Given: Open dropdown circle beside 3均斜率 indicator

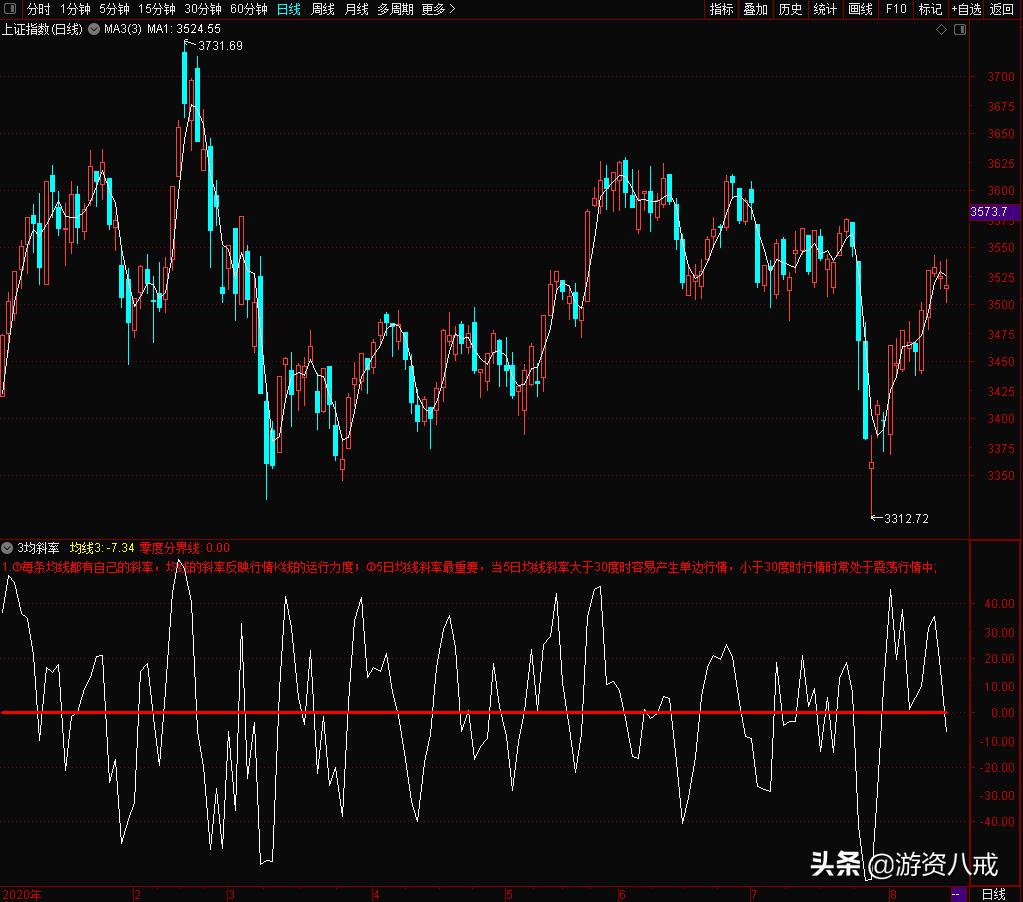Looking at the screenshot, I should pos(7,548).
